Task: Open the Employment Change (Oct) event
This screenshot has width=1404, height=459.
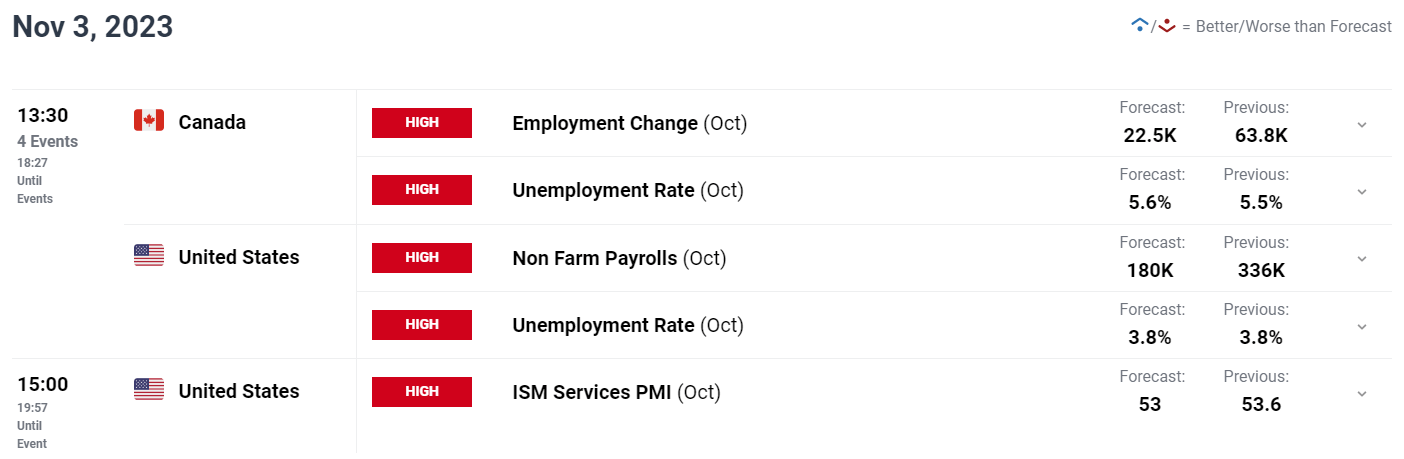Action: (630, 123)
